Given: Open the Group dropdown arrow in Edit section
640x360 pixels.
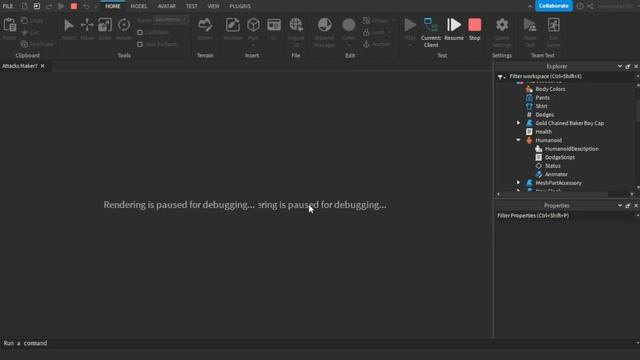Looking at the screenshot, I should point(393,20).
